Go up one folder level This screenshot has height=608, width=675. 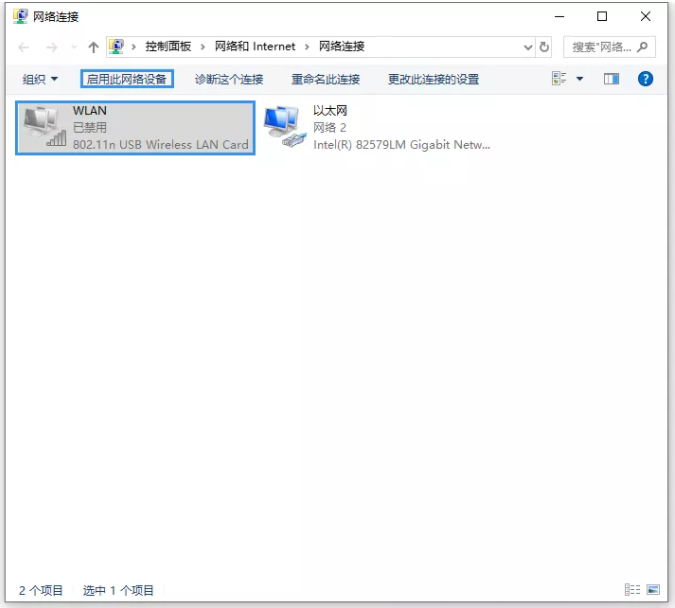pos(93,47)
